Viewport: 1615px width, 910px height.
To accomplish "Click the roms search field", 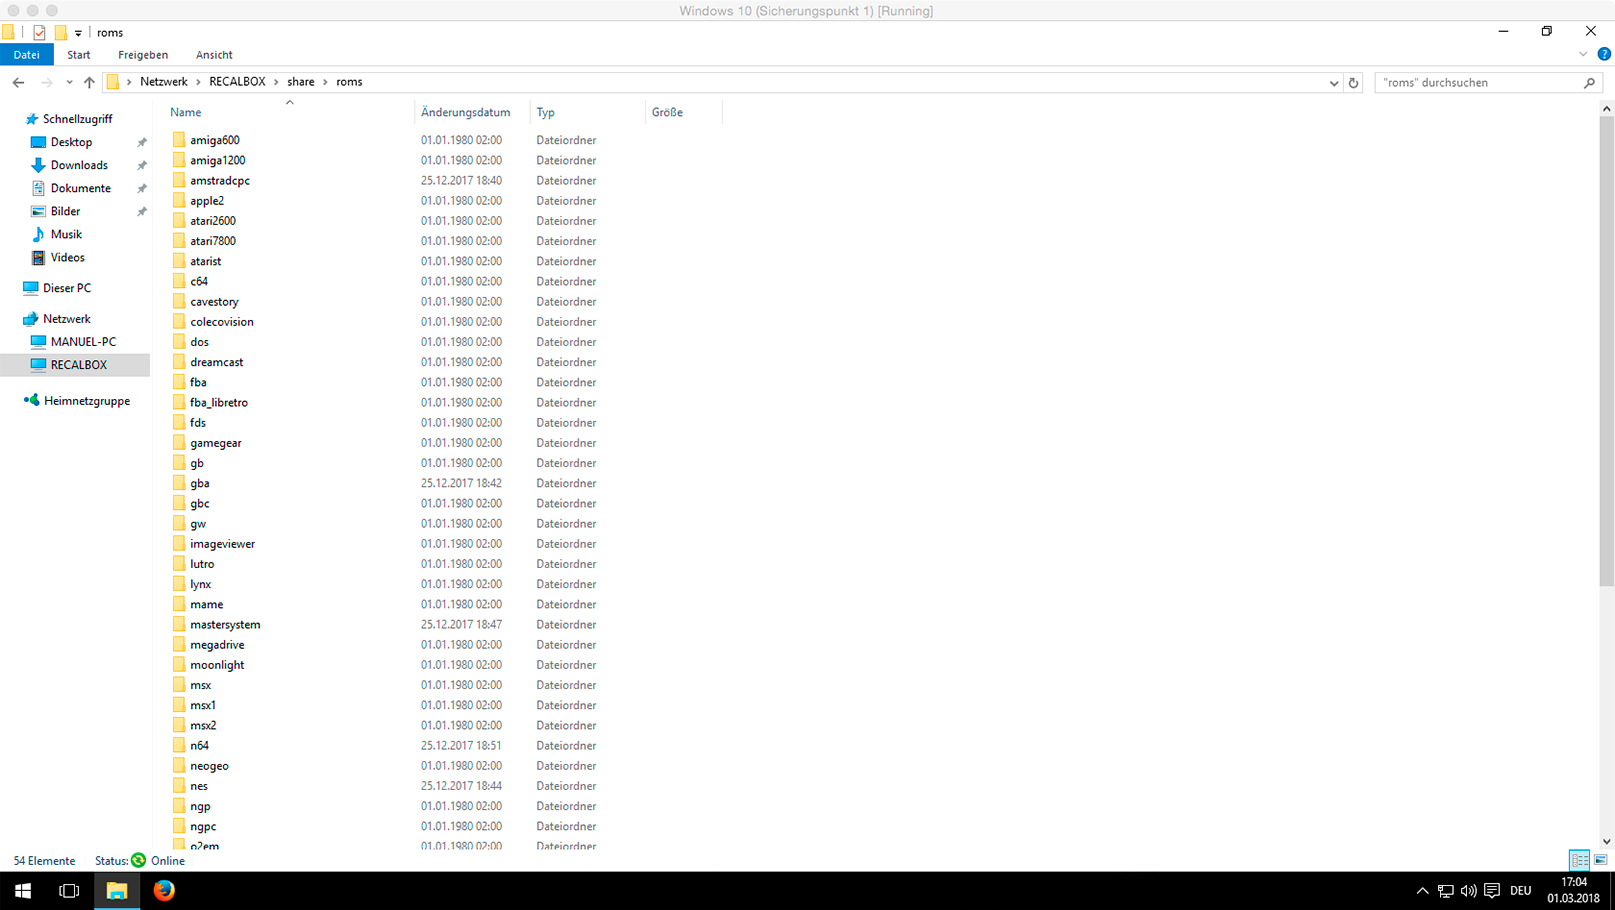I will click(1478, 83).
